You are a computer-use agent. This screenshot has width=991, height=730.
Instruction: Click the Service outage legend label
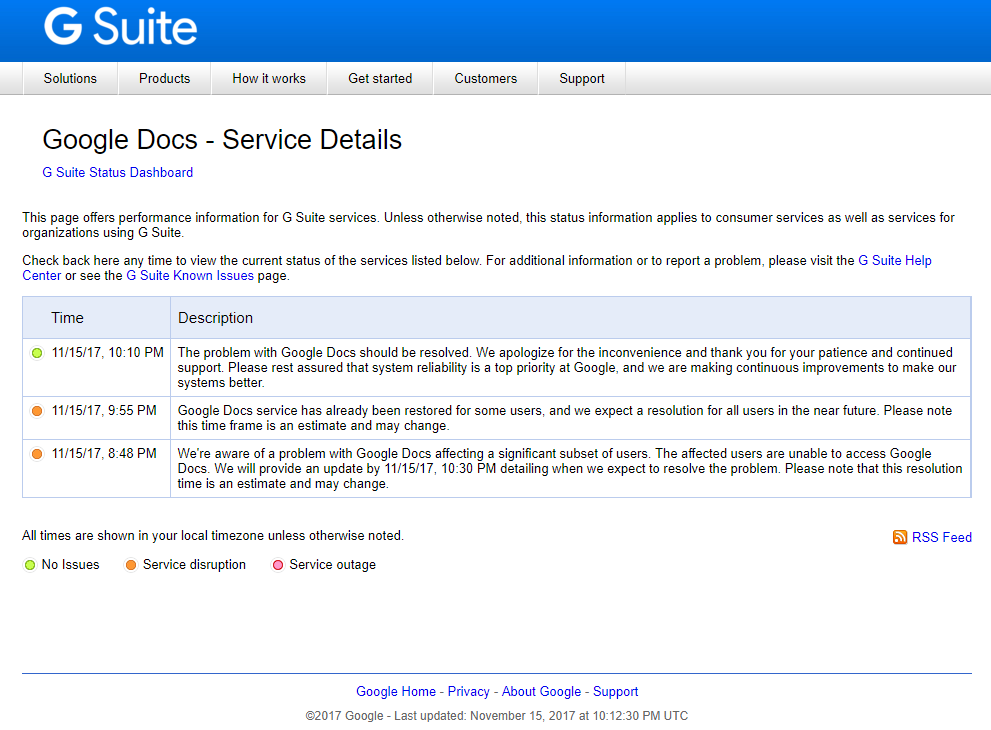pyautogui.click(x=332, y=565)
